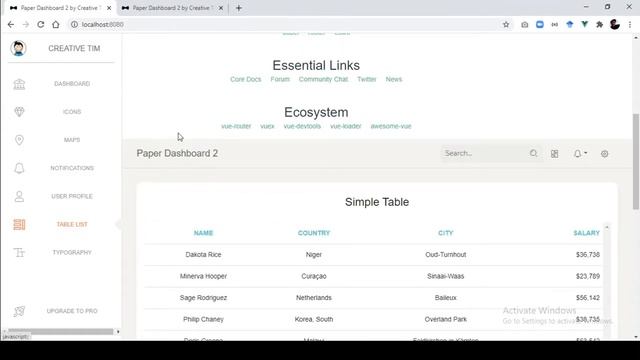Select the Sage Rodriguez name cell
This screenshot has width=640, height=360.
203,298
